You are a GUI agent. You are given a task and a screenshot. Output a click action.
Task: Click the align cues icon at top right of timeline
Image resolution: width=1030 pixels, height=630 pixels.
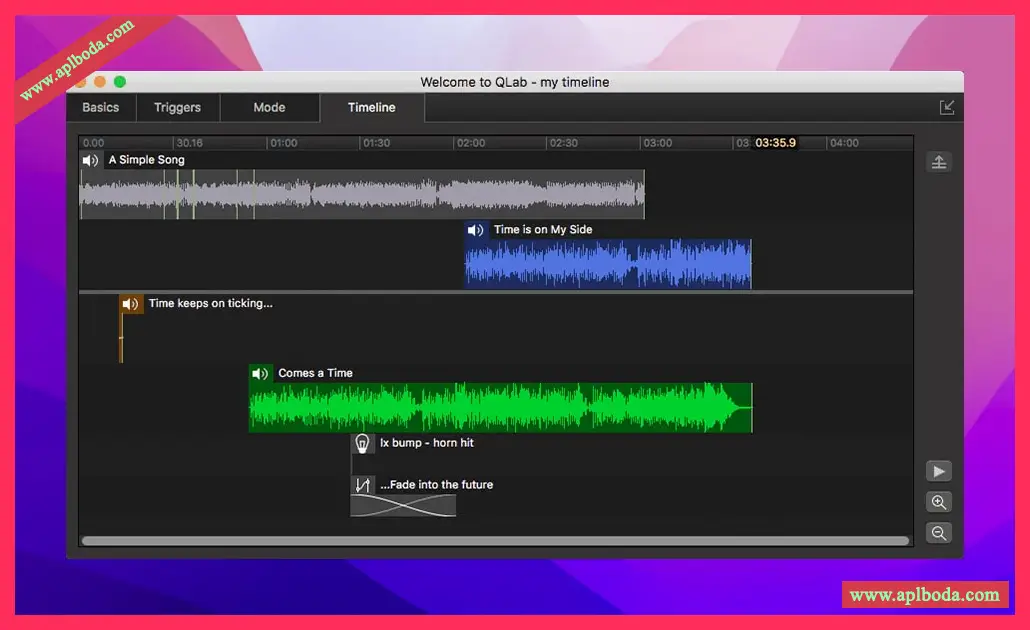point(938,162)
